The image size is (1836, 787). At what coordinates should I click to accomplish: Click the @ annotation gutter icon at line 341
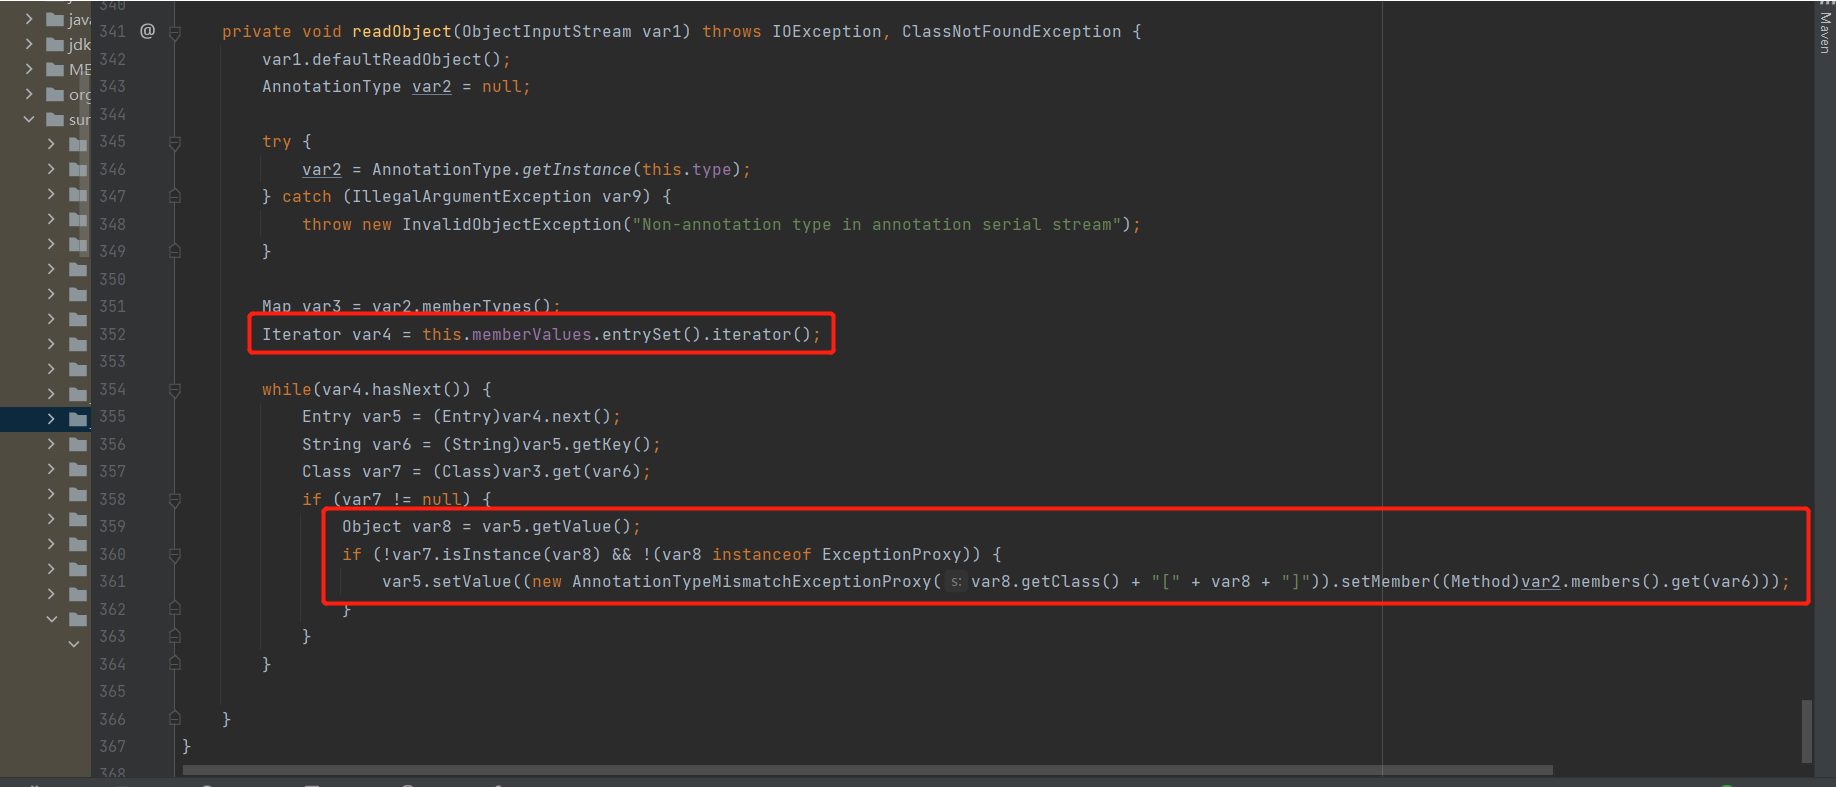pyautogui.click(x=147, y=31)
